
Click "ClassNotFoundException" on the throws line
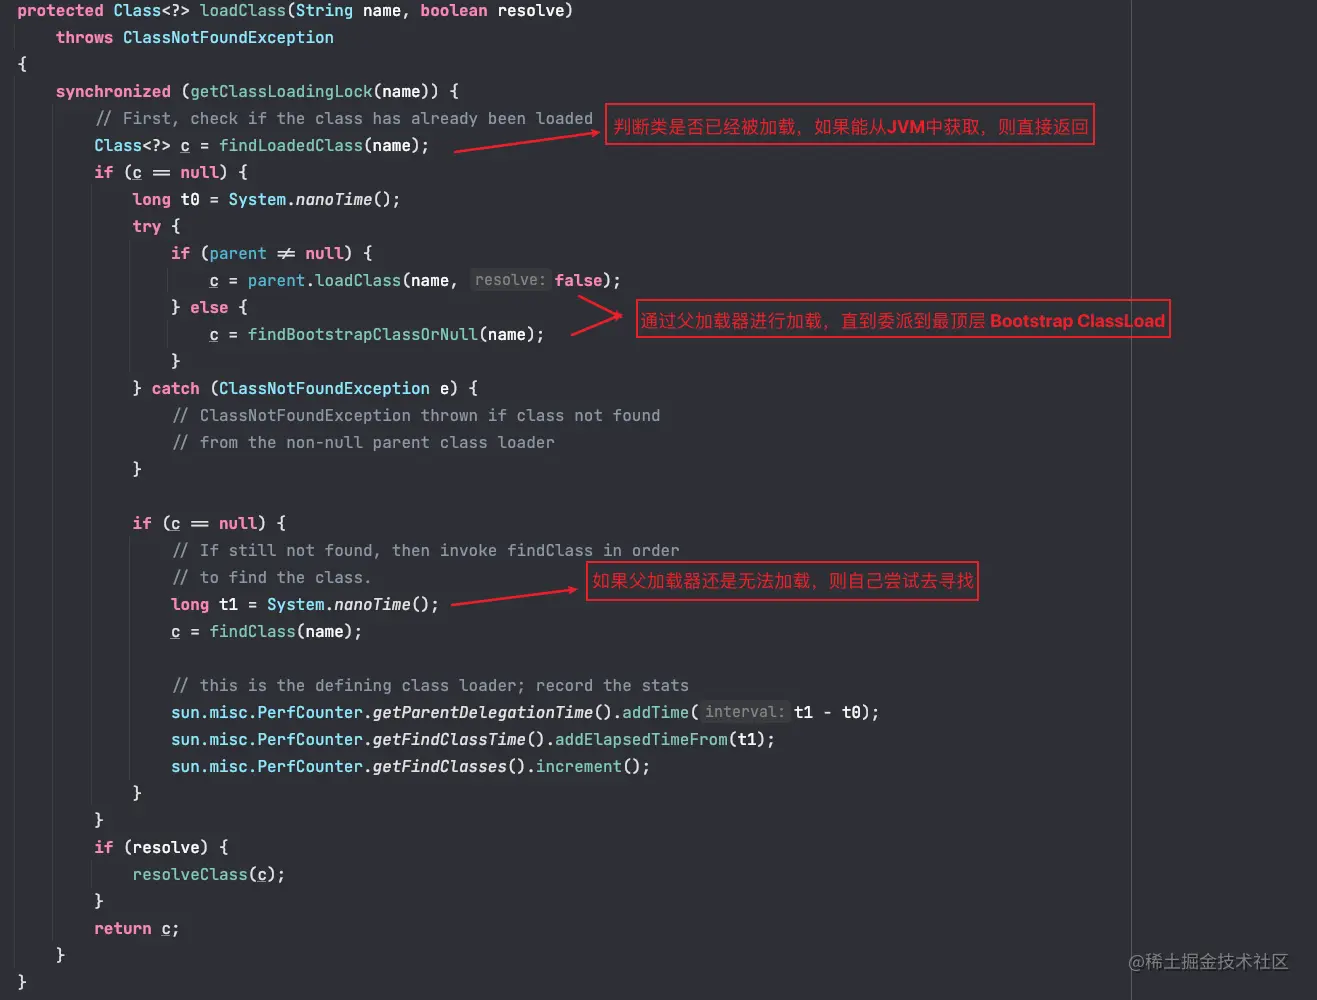pyautogui.click(x=228, y=38)
